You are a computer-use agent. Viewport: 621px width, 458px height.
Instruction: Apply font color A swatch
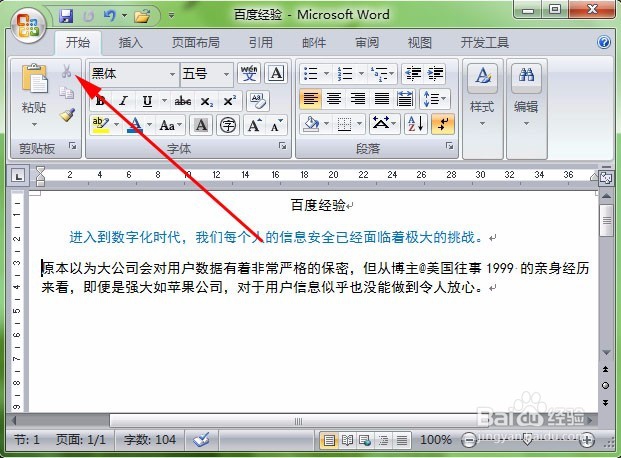pos(135,125)
